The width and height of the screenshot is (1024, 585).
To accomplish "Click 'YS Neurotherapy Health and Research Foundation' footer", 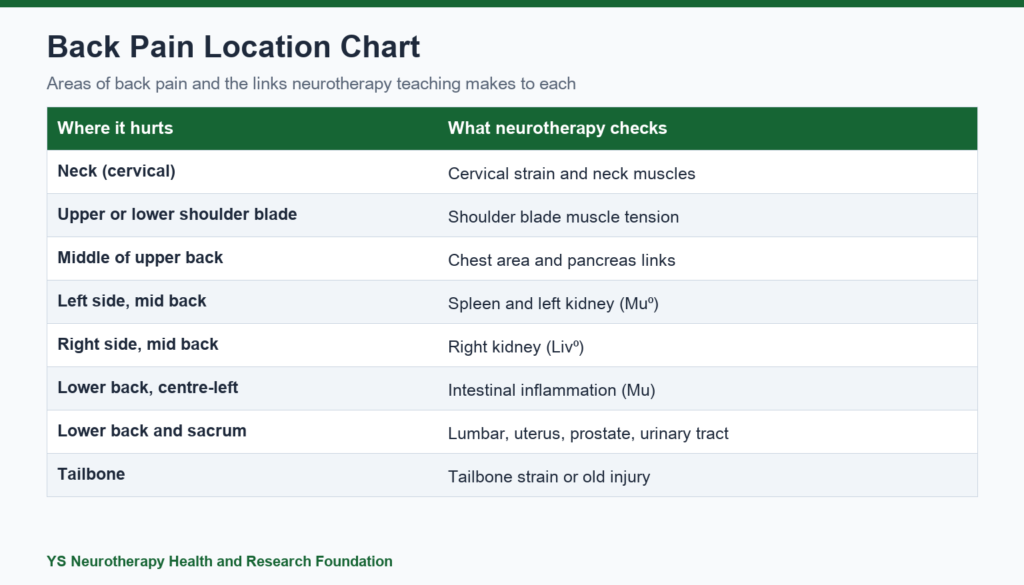I will pos(219,561).
